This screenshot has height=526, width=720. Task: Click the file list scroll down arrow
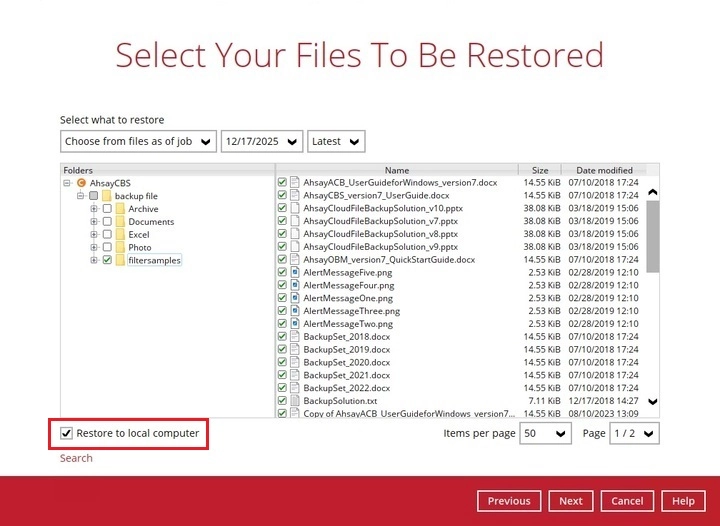click(652, 401)
